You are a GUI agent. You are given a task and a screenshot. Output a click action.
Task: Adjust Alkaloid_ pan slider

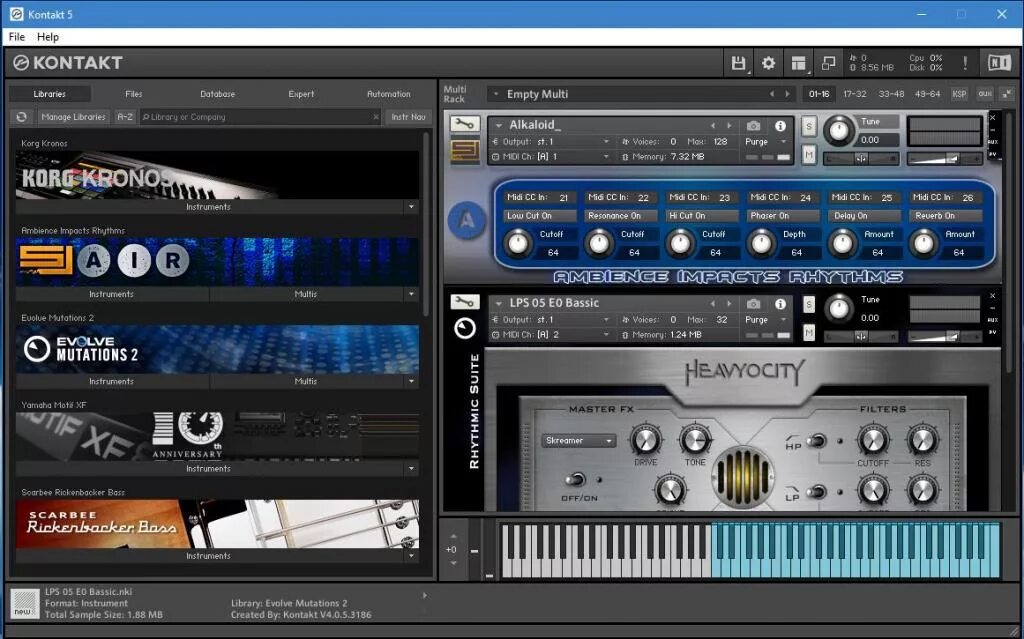861,158
